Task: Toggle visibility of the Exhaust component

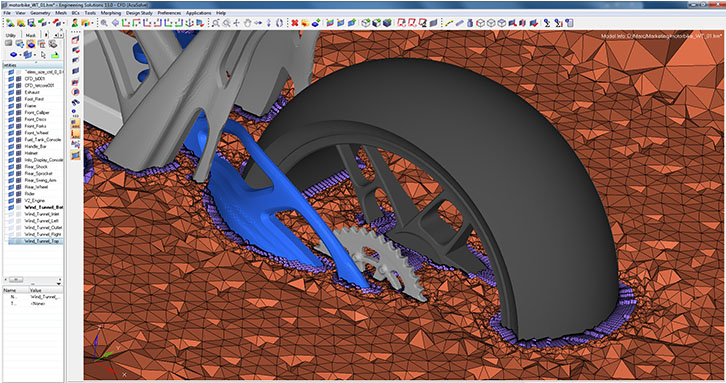Action: pyautogui.click(x=11, y=92)
